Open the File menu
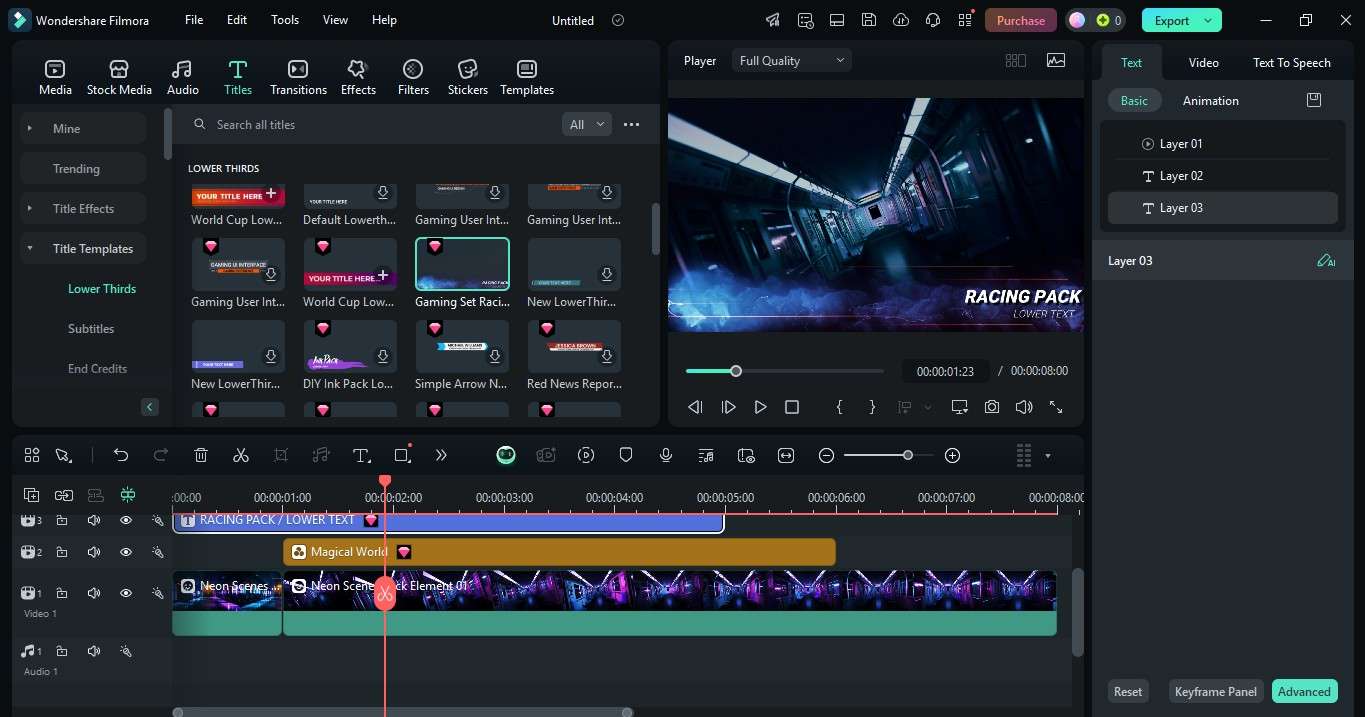Screen dimensions: 1365x717 pyautogui.click(x=194, y=20)
